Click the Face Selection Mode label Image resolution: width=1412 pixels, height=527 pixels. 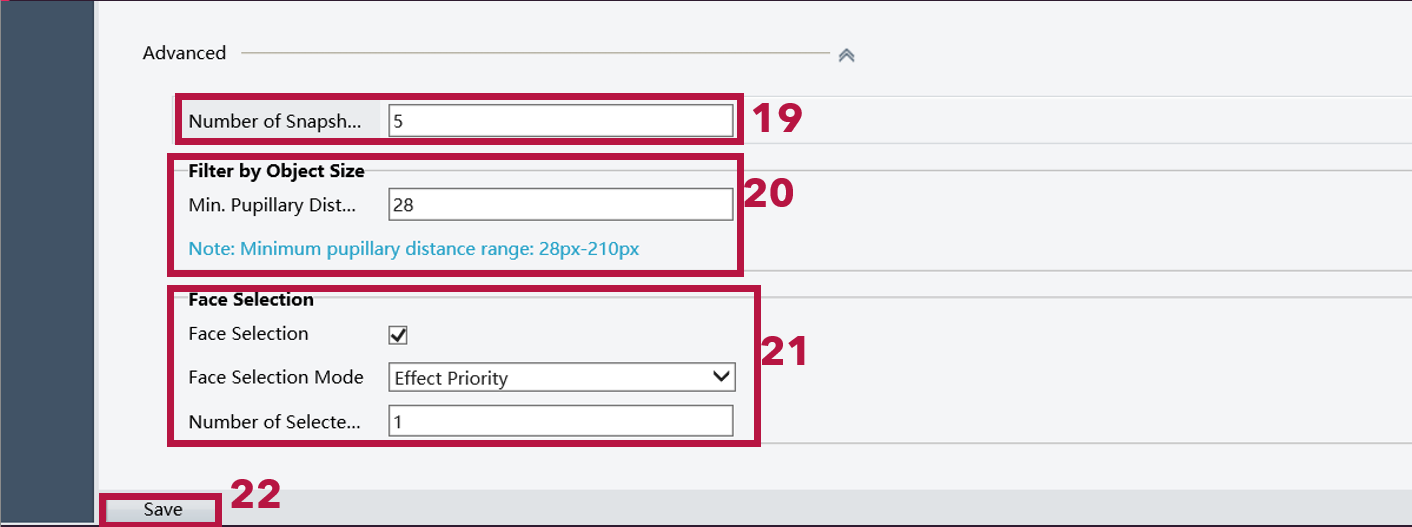click(x=276, y=377)
